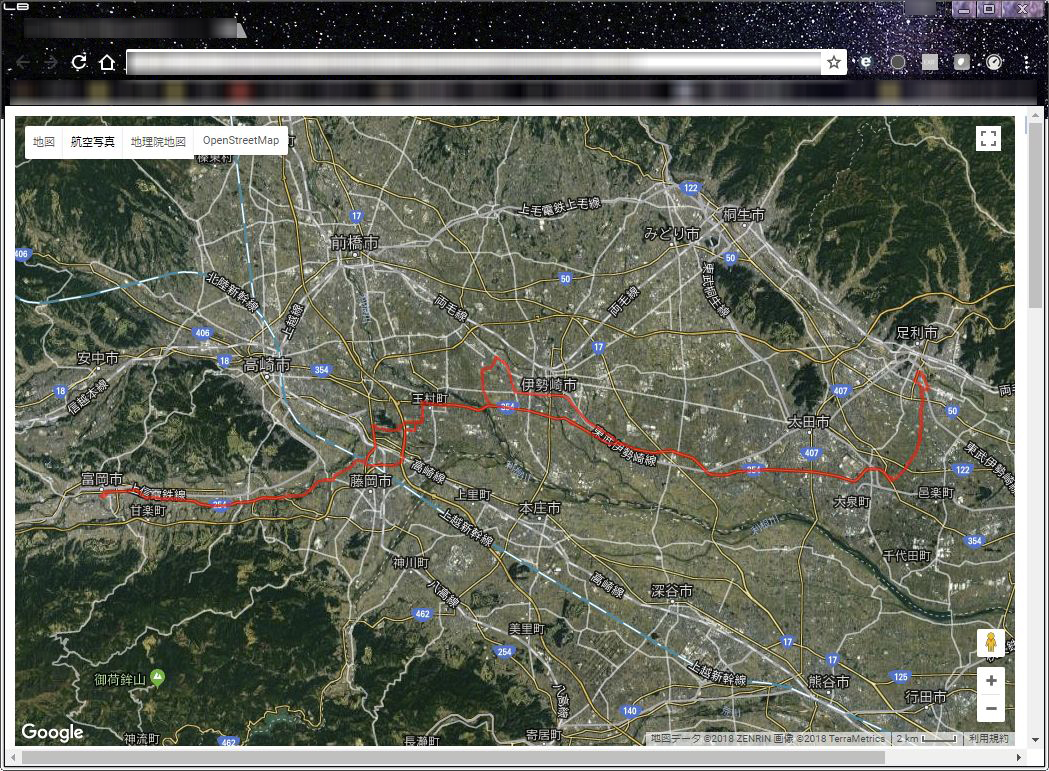1049x771 pixels.
Task: Toggle fullscreen map view
Action: pyautogui.click(x=988, y=139)
